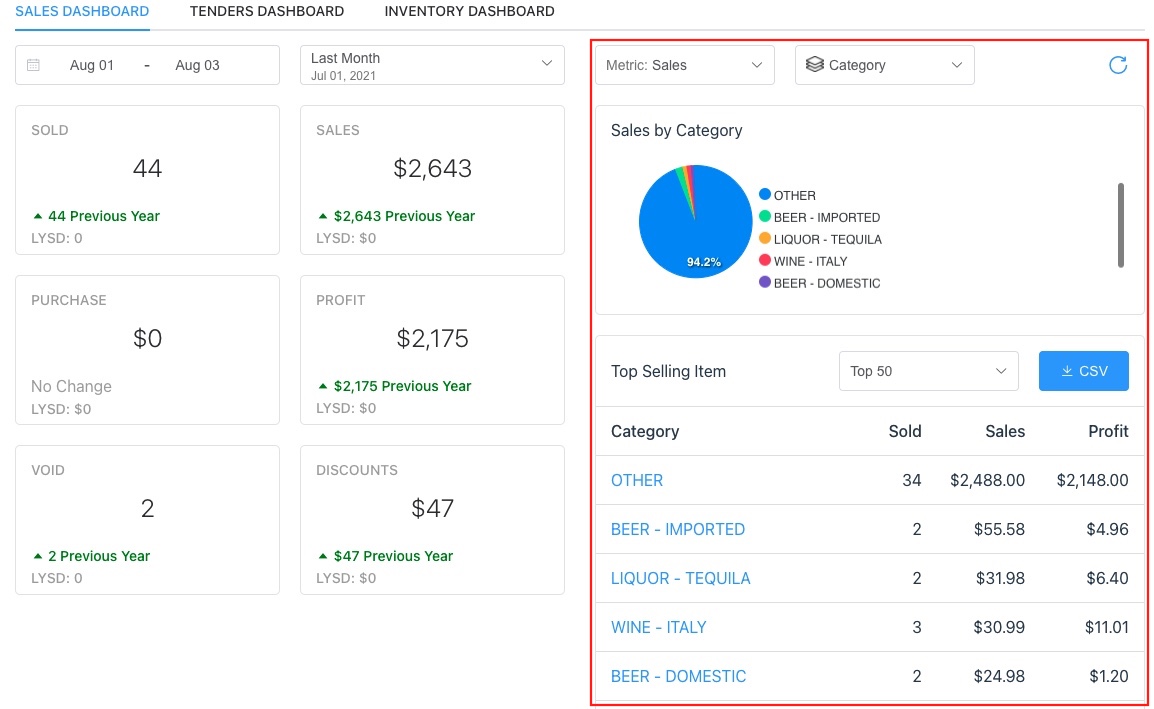Image resolution: width=1154 pixels, height=709 pixels.
Task: Open the BEER - IMPORTED category link
Action: [x=677, y=529]
